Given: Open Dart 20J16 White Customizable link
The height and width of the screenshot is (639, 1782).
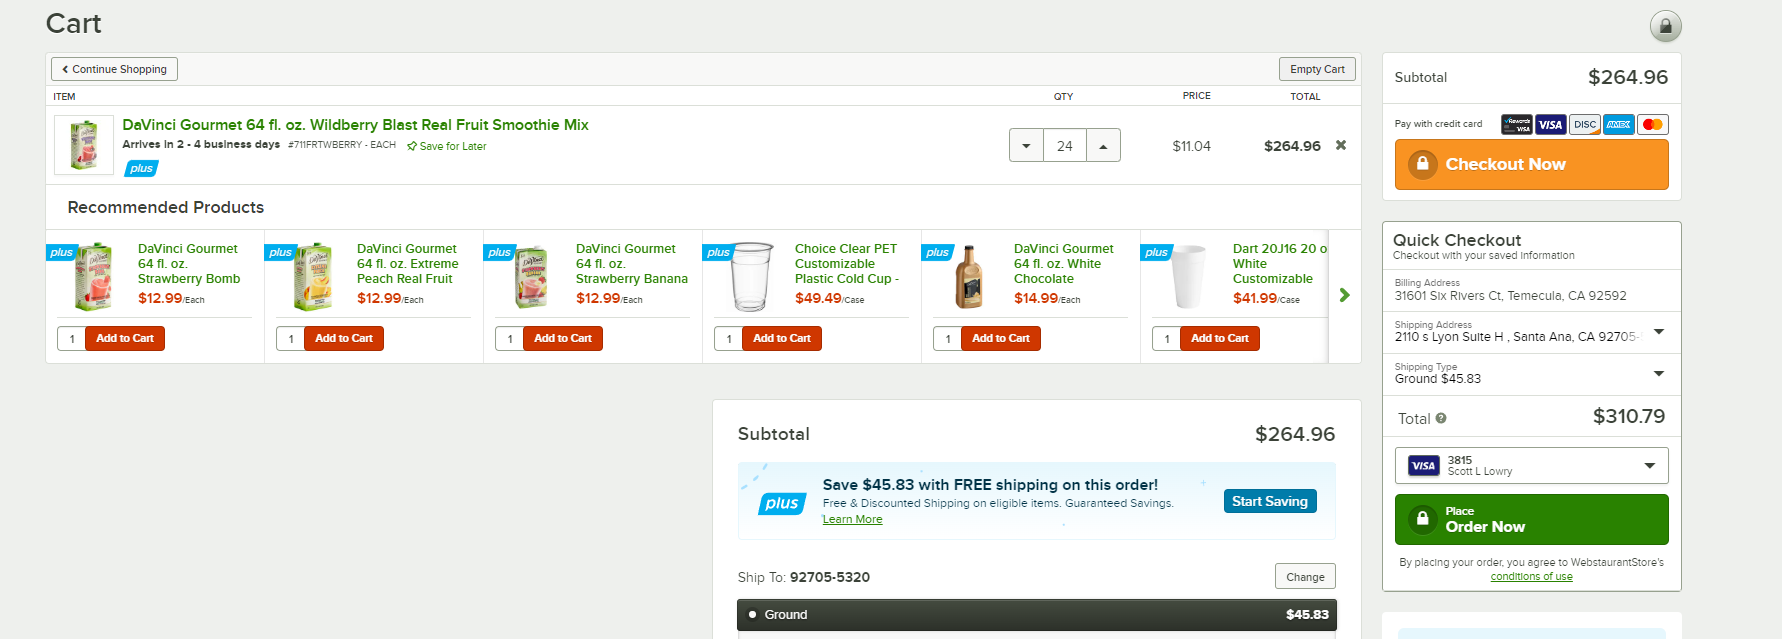Looking at the screenshot, I should [1280, 264].
